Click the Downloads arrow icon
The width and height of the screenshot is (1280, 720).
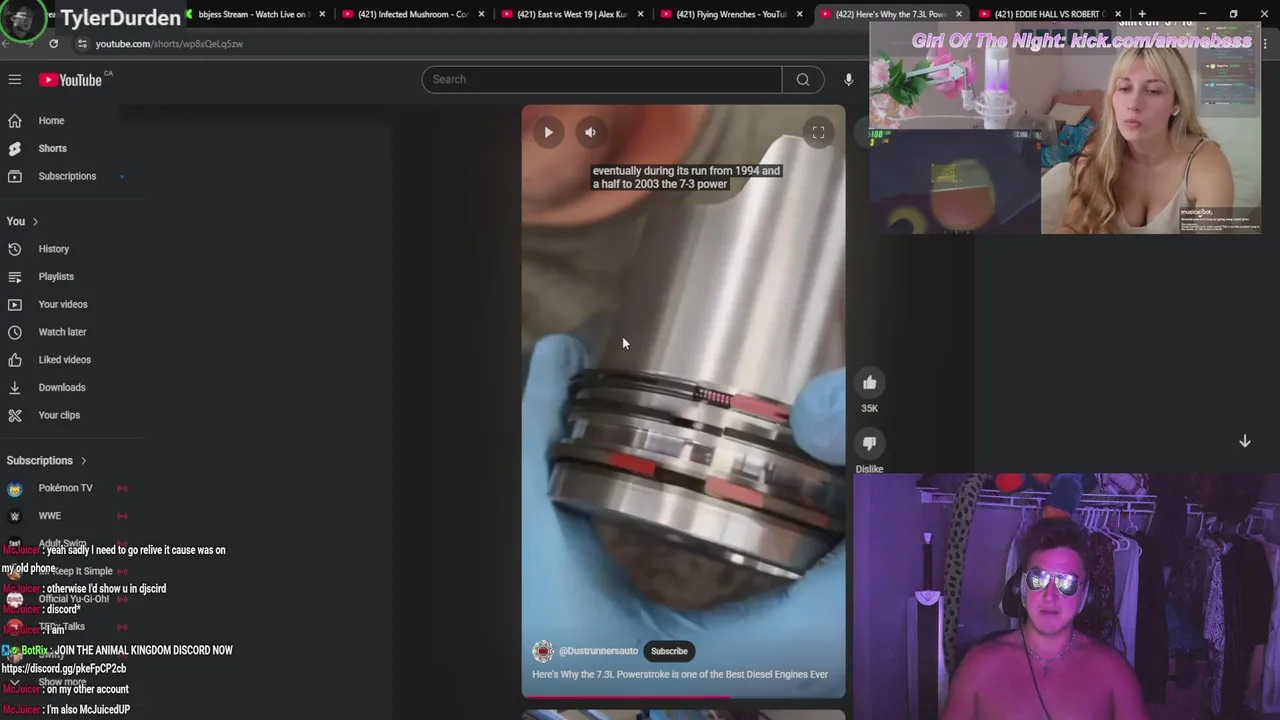(15, 387)
